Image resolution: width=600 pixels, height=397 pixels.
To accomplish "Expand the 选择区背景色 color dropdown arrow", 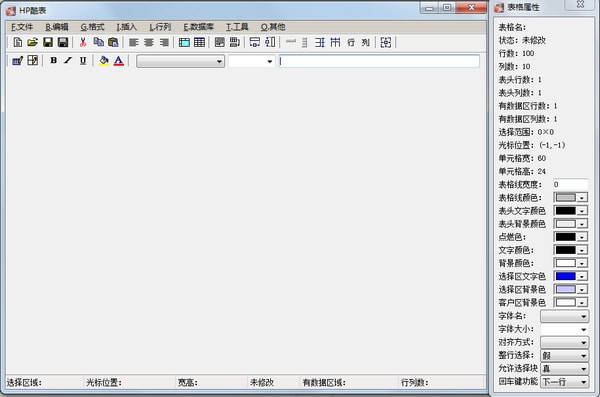I will [582, 289].
